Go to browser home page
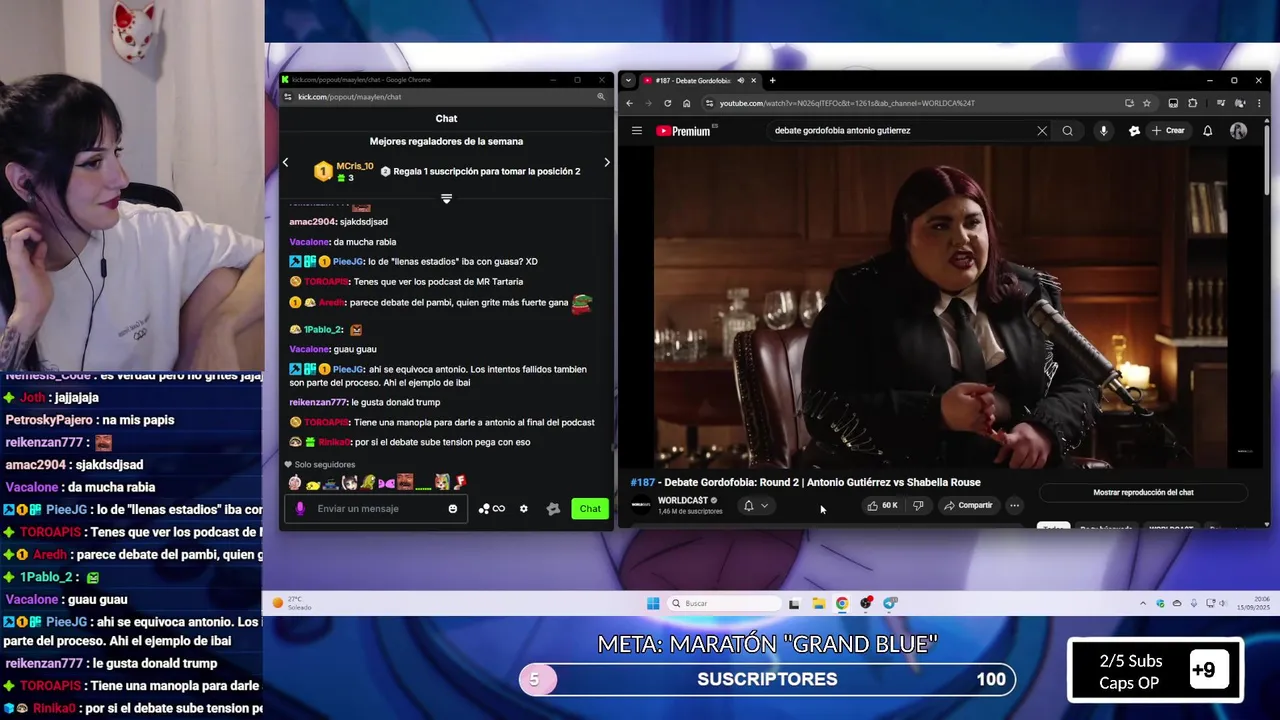The image size is (1280, 720). coord(686,103)
